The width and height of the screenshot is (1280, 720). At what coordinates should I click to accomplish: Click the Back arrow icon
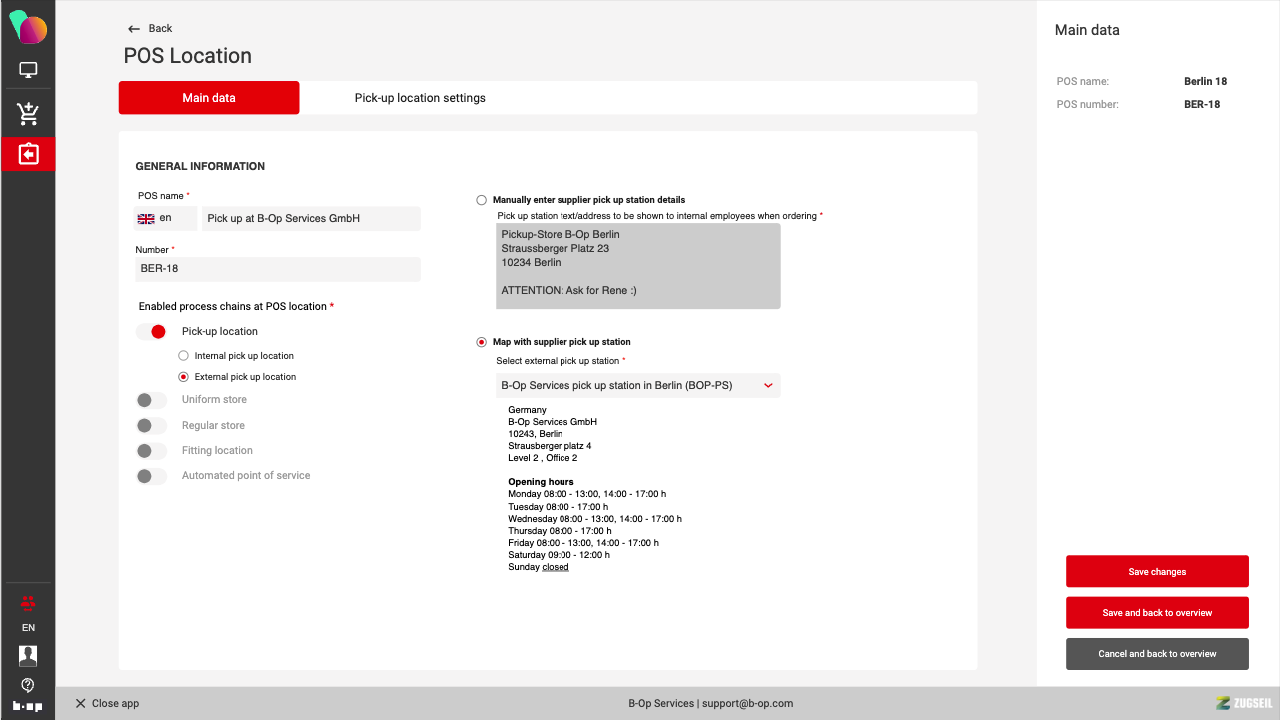tap(134, 29)
